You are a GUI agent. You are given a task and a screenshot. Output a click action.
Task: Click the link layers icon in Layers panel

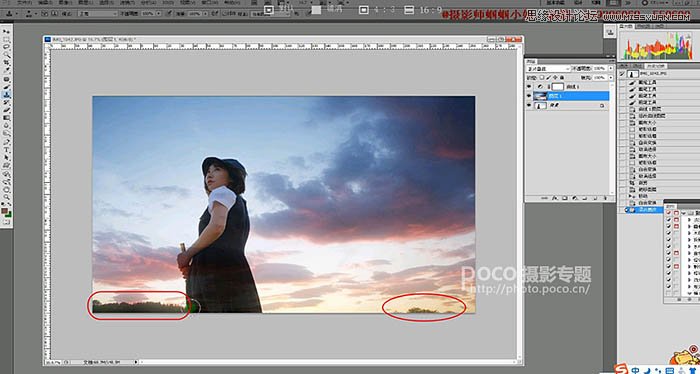(544, 198)
